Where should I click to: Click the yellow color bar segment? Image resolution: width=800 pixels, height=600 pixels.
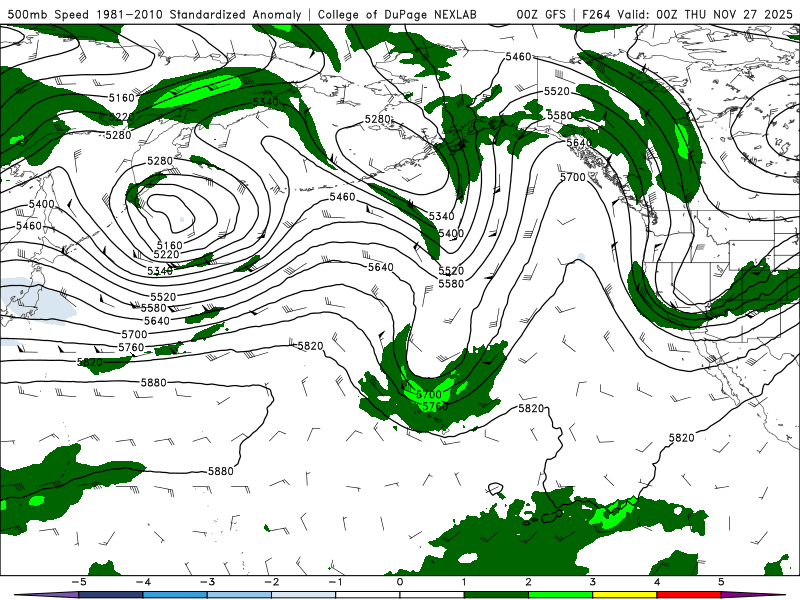pyautogui.click(x=624, y=595)
